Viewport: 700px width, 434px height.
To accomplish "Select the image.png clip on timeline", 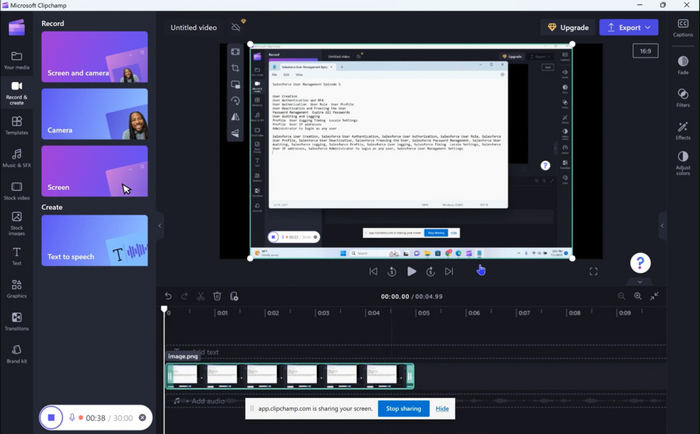I will (290, 376).
